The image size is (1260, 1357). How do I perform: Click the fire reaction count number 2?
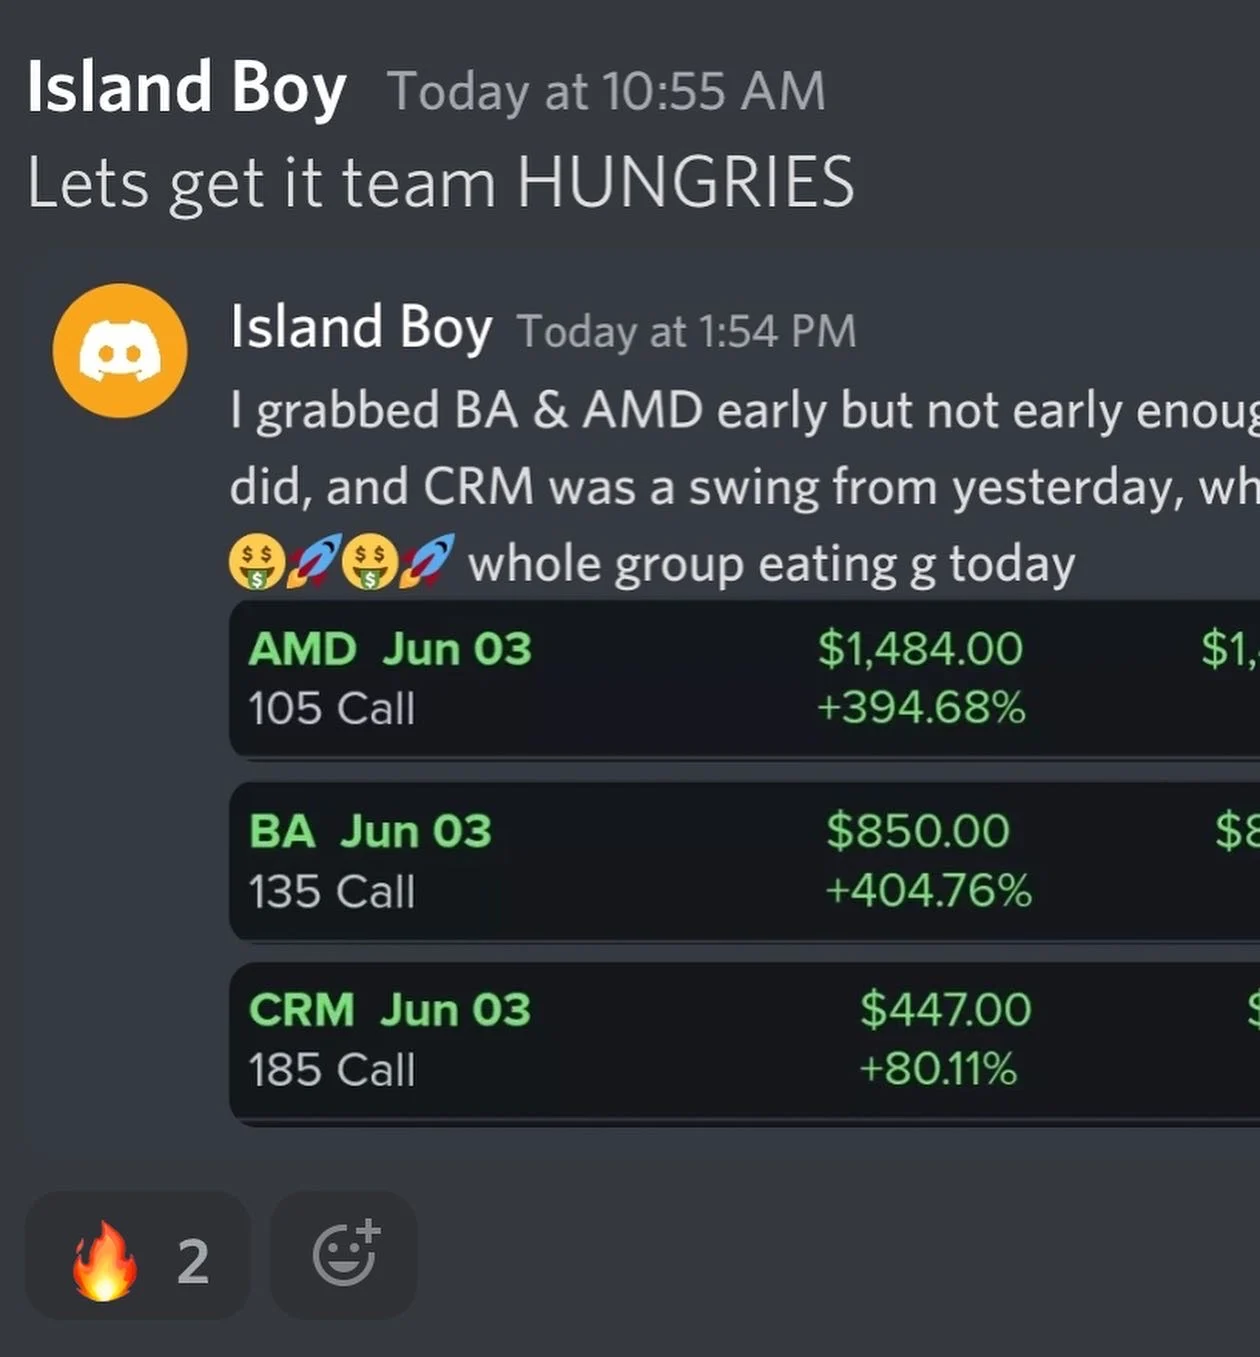click(193, 1261)
